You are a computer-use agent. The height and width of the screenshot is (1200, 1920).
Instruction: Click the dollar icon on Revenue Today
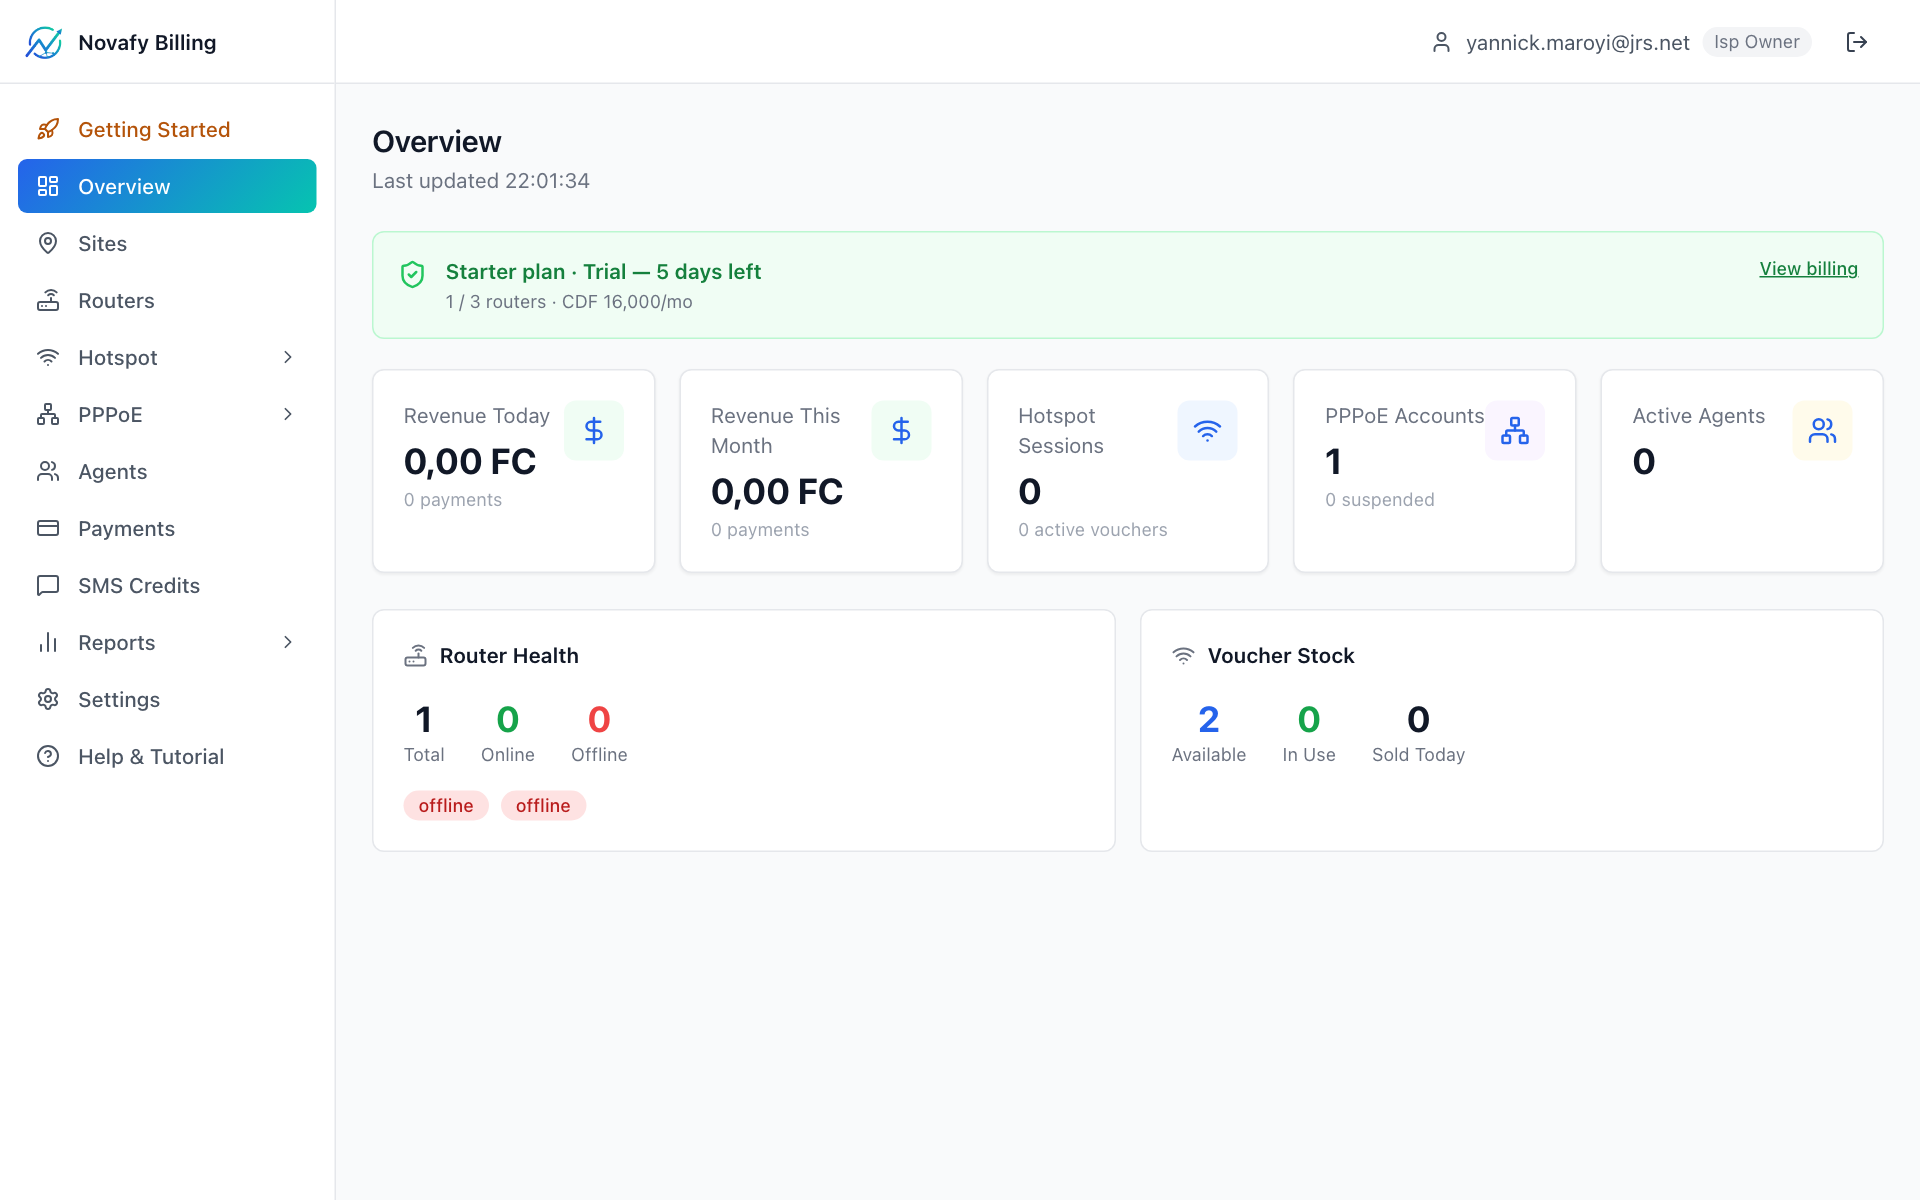[x=594, y=431]
